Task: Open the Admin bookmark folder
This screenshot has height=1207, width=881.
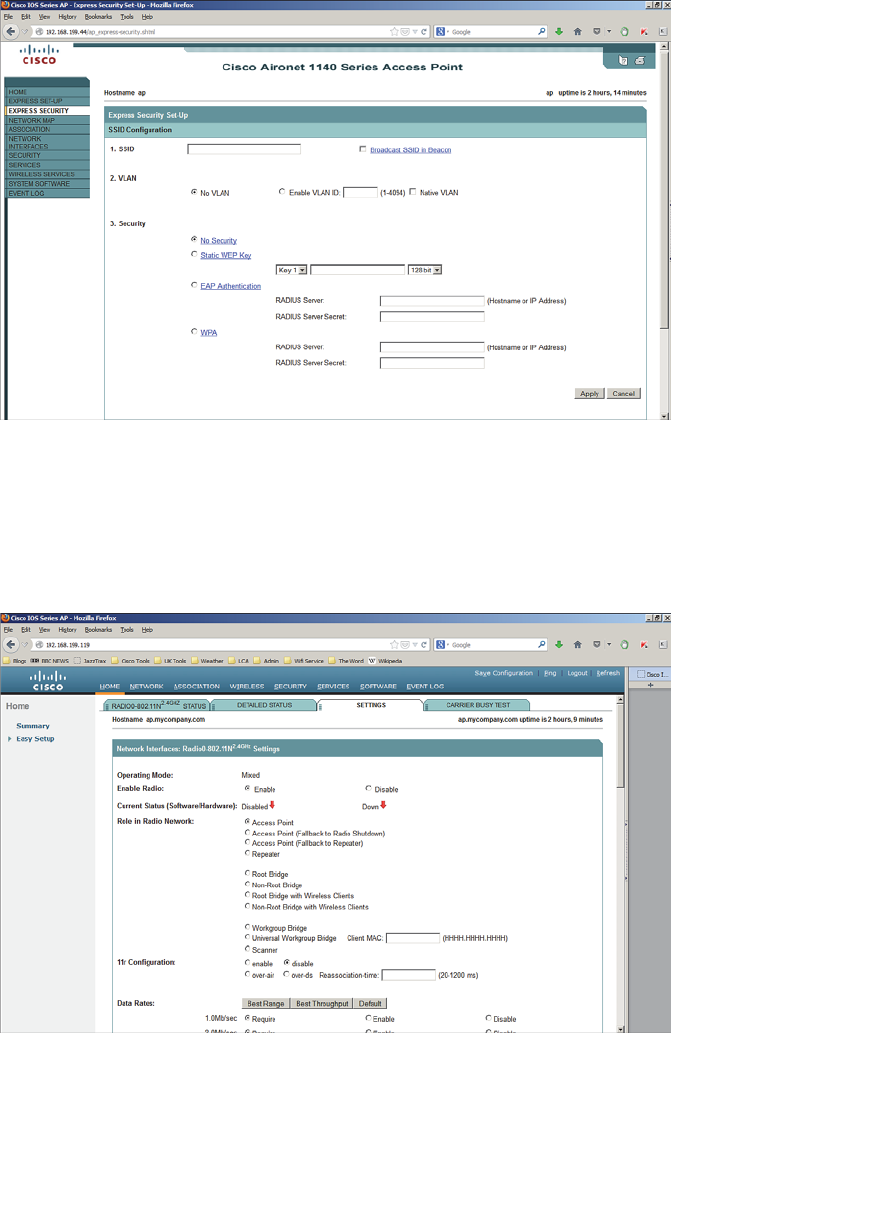Action: pyautogui.click(x=266, y=661)
